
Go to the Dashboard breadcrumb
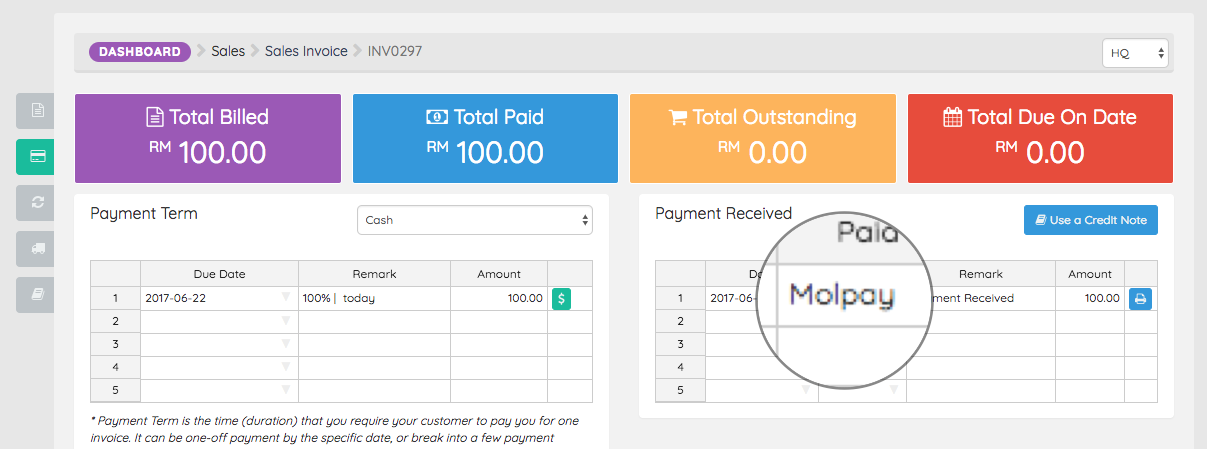pos(140,51)
